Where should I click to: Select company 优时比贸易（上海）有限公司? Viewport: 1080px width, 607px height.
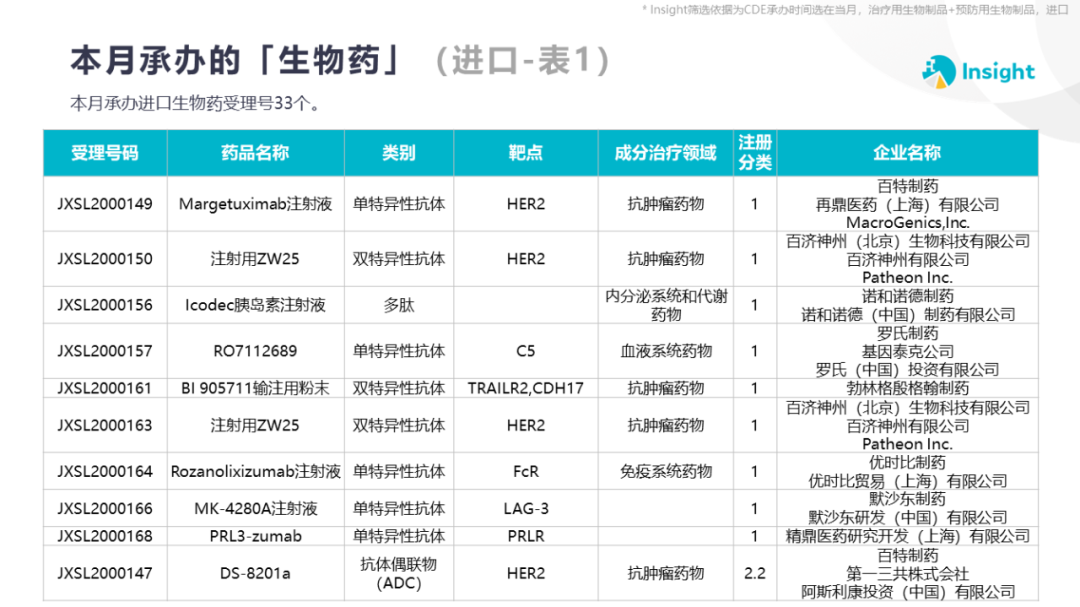(908, 481)
